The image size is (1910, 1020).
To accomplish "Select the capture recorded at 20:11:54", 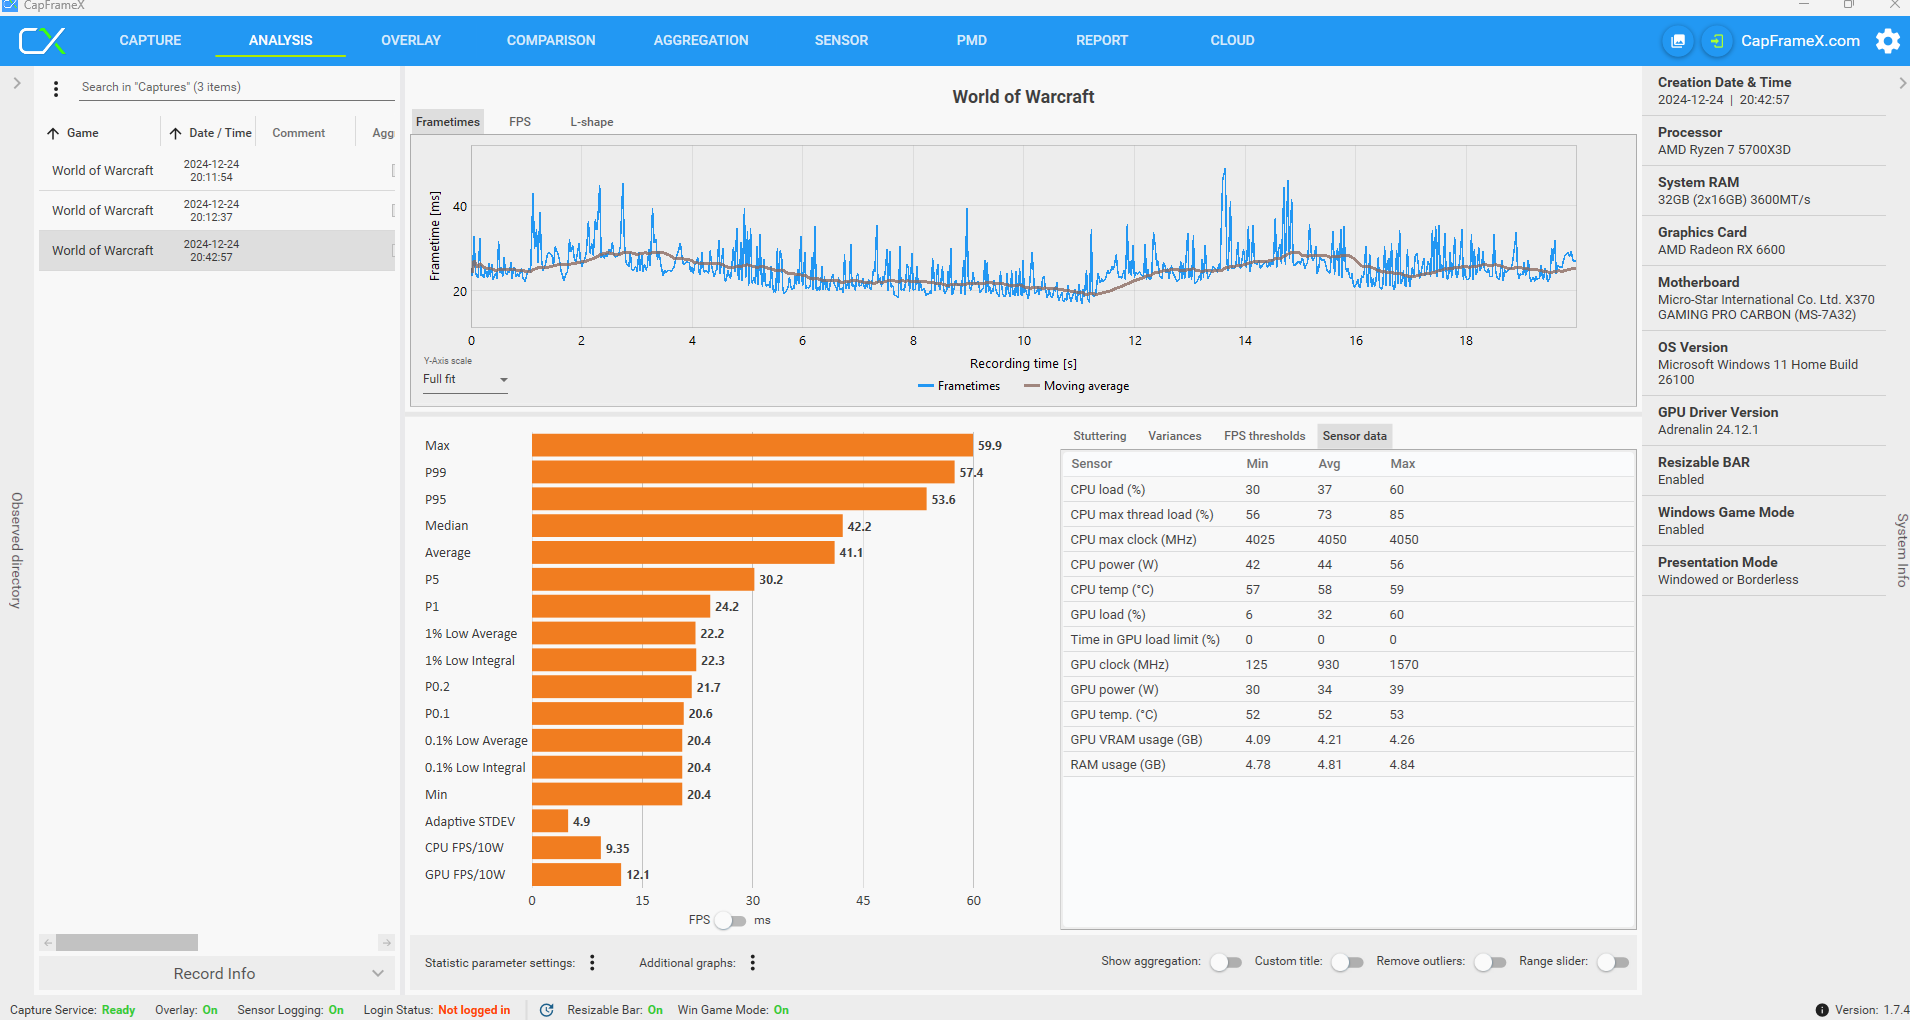I will click(x=217, y=171).
